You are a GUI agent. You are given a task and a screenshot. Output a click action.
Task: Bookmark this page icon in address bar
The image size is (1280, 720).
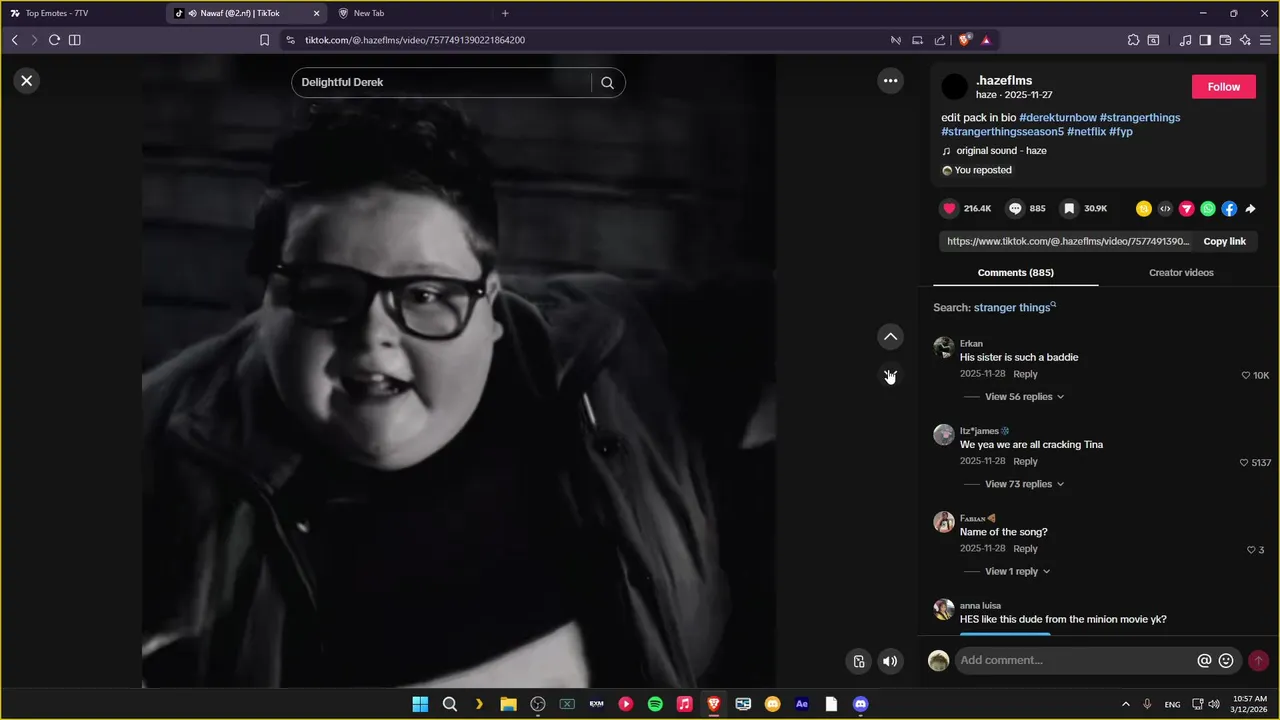tap(264, 40)
